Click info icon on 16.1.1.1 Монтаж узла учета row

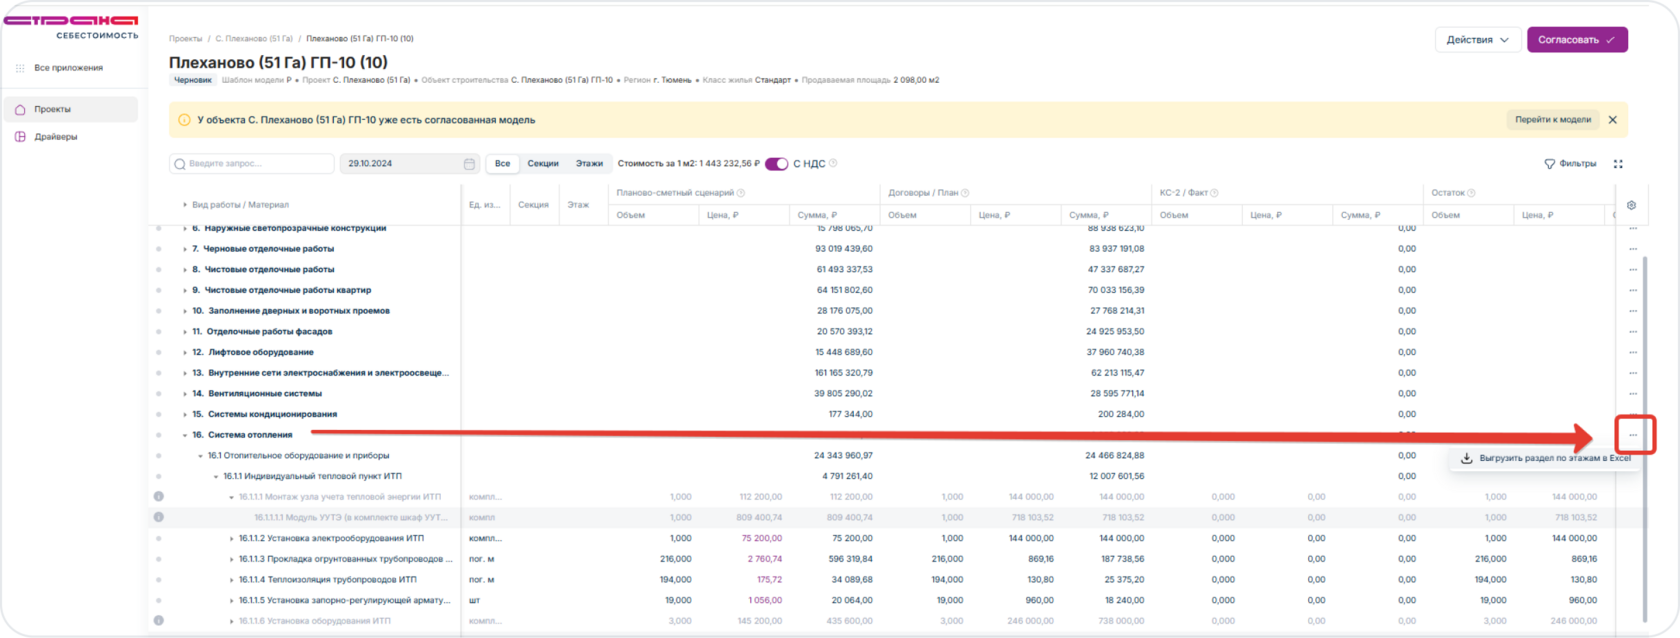tap(159, 497)
